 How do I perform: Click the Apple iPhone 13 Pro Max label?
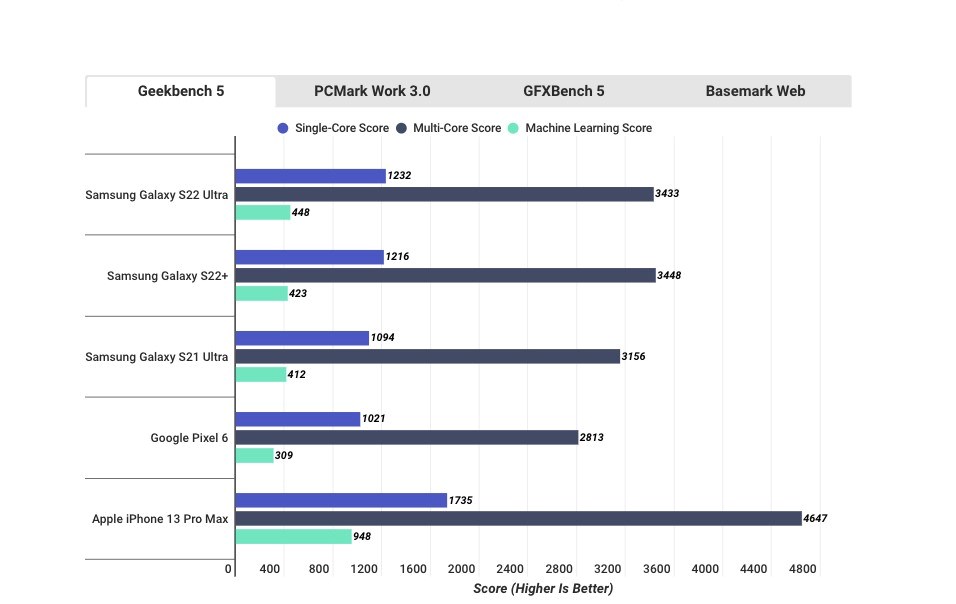(x=160, y=519)
